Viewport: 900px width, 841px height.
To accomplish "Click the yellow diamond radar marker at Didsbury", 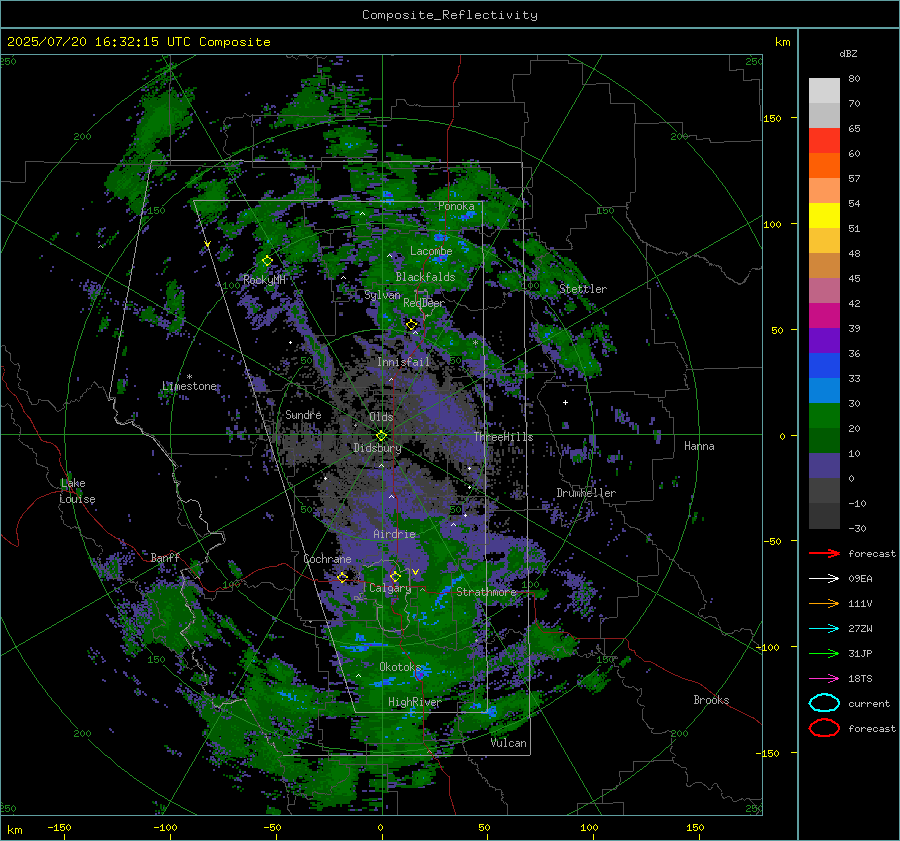I will [x=381, y=435].
